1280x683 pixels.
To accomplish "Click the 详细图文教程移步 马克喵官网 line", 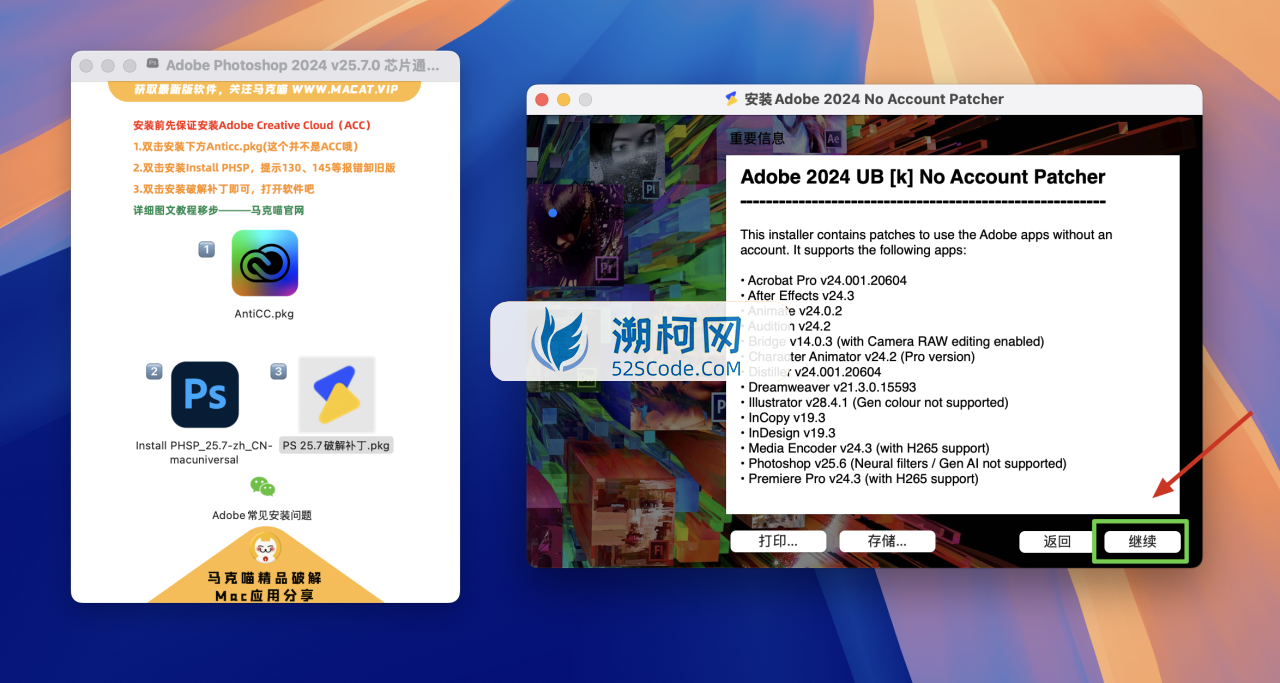I will (218, 210).
